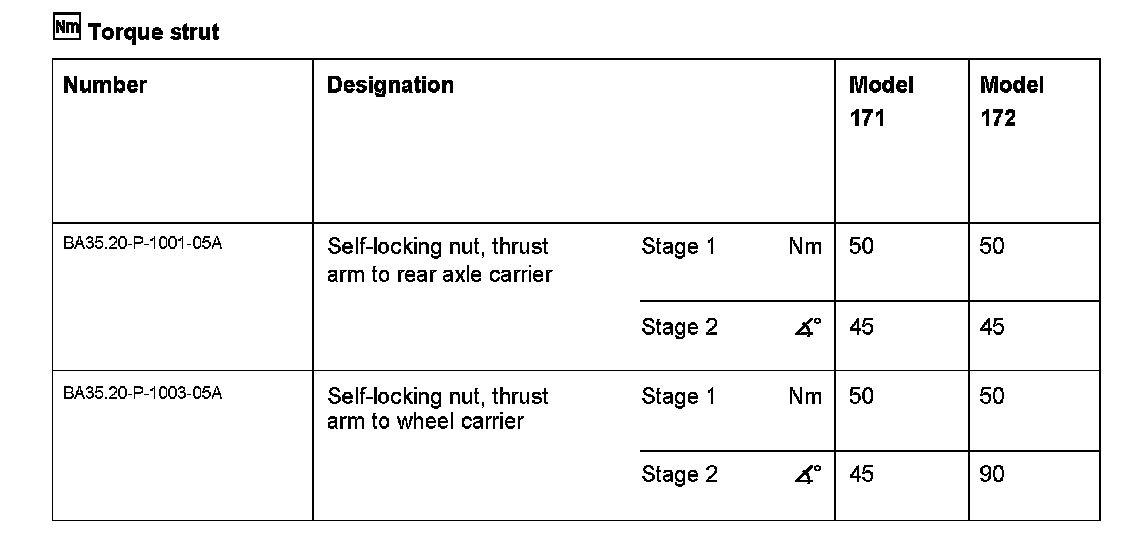Select Model 171 Stage 1 value for rear axle
The height and width of the screenshot is (536, 1136).
click(861, 246)
